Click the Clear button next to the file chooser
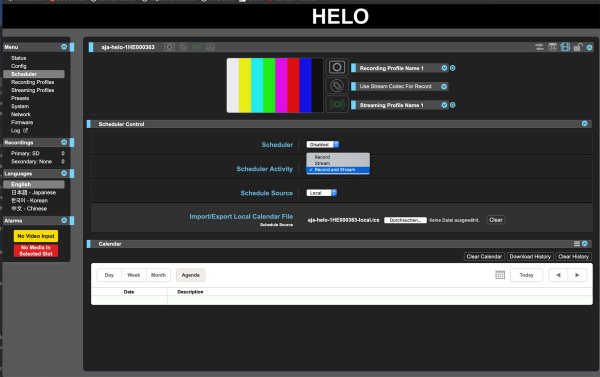 click(496, 220)
